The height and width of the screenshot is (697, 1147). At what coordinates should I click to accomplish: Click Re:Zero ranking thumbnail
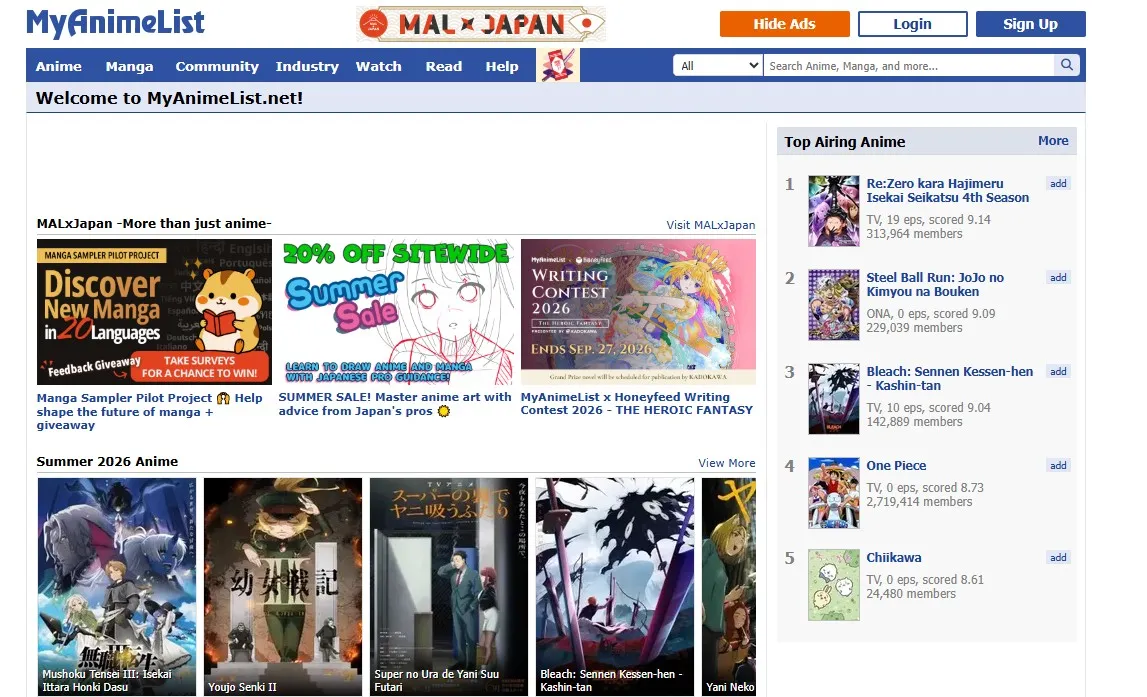tap(834, 211)
